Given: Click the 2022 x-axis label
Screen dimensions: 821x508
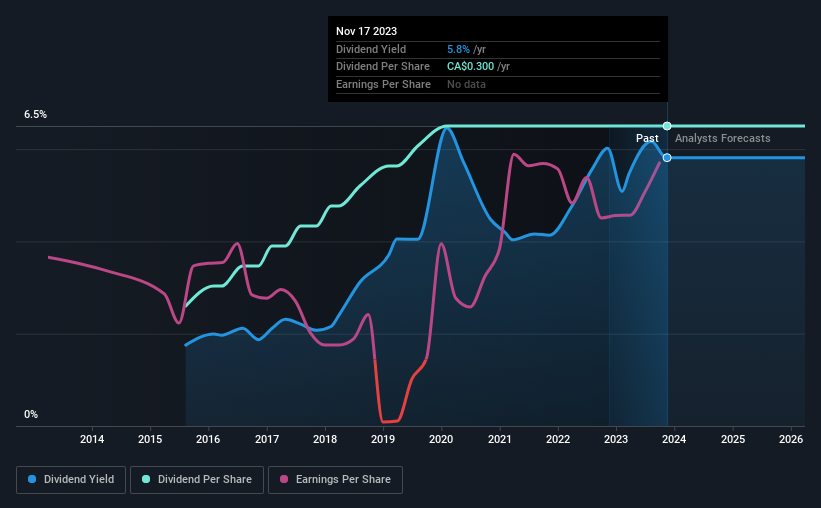Looking at the screenshot, I should (x=558, y=439).
